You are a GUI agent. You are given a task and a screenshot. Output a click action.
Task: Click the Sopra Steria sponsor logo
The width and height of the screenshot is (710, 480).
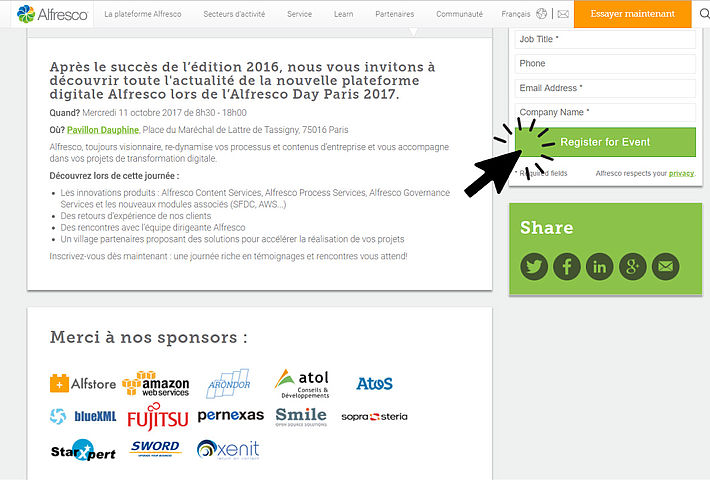pyautogui.click(x=374, y=417)
